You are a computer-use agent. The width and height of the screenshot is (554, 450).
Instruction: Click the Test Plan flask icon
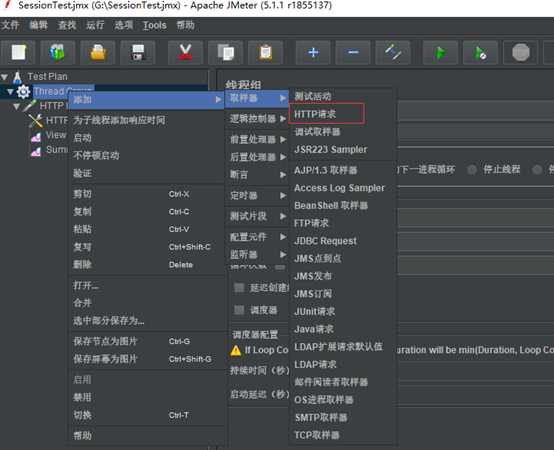[x=17, y=77]
